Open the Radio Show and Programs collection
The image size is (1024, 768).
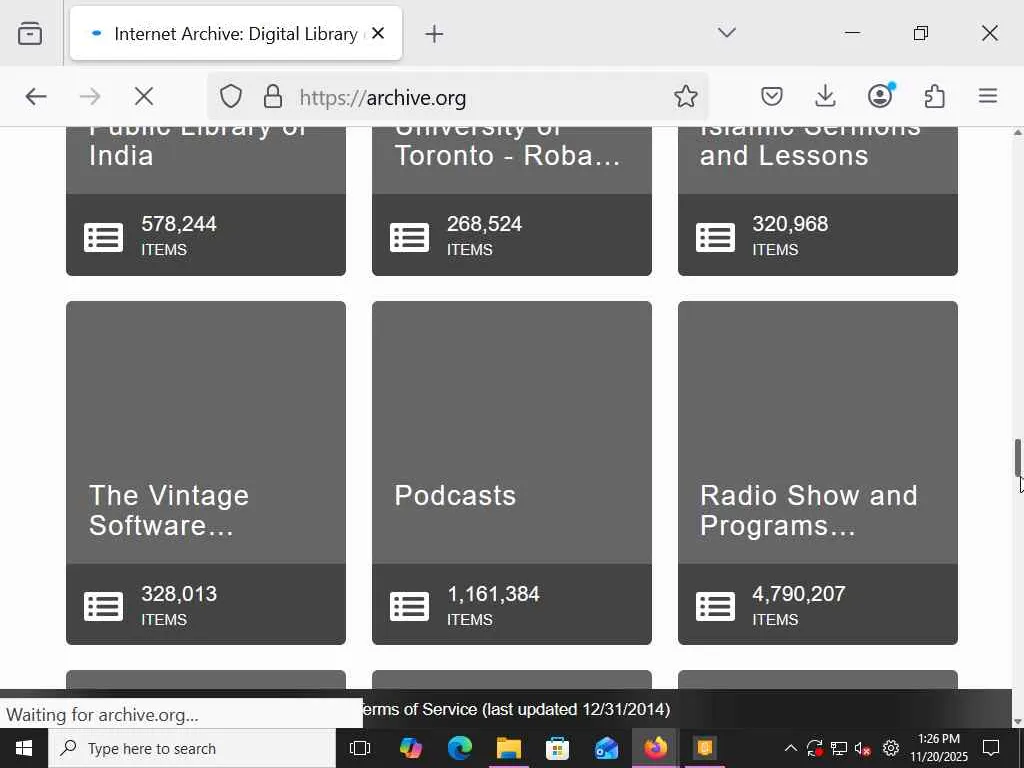tap(817, 472)
